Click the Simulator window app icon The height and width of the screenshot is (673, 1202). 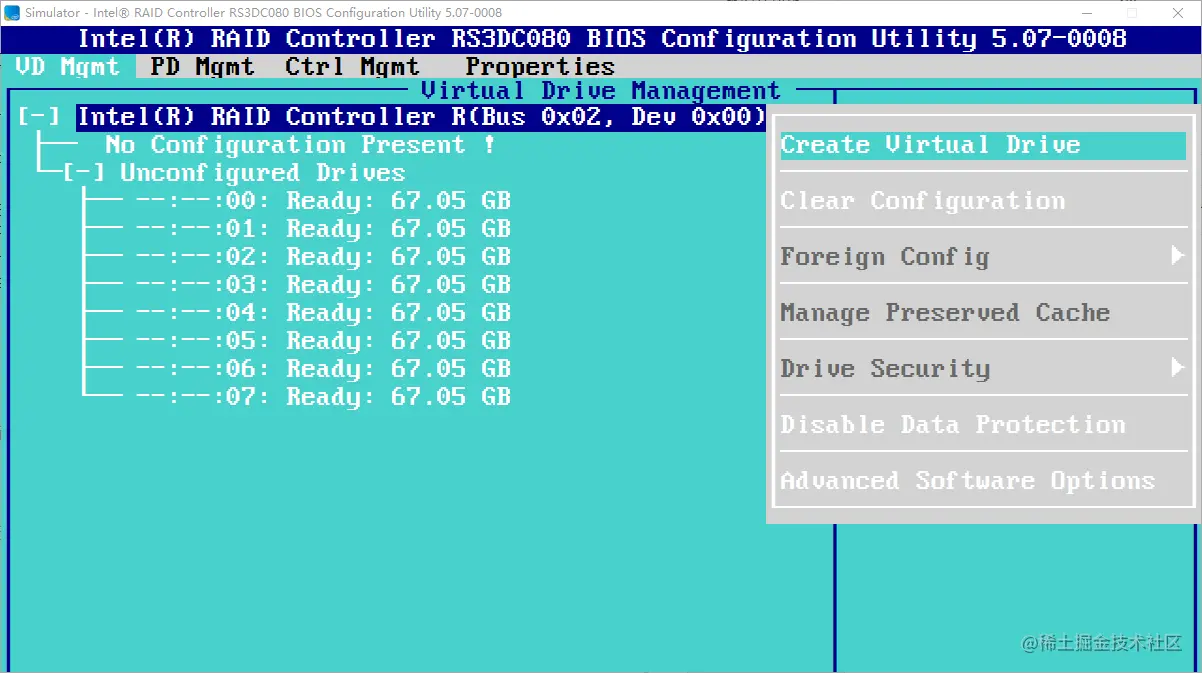click(x=12, y=13)
